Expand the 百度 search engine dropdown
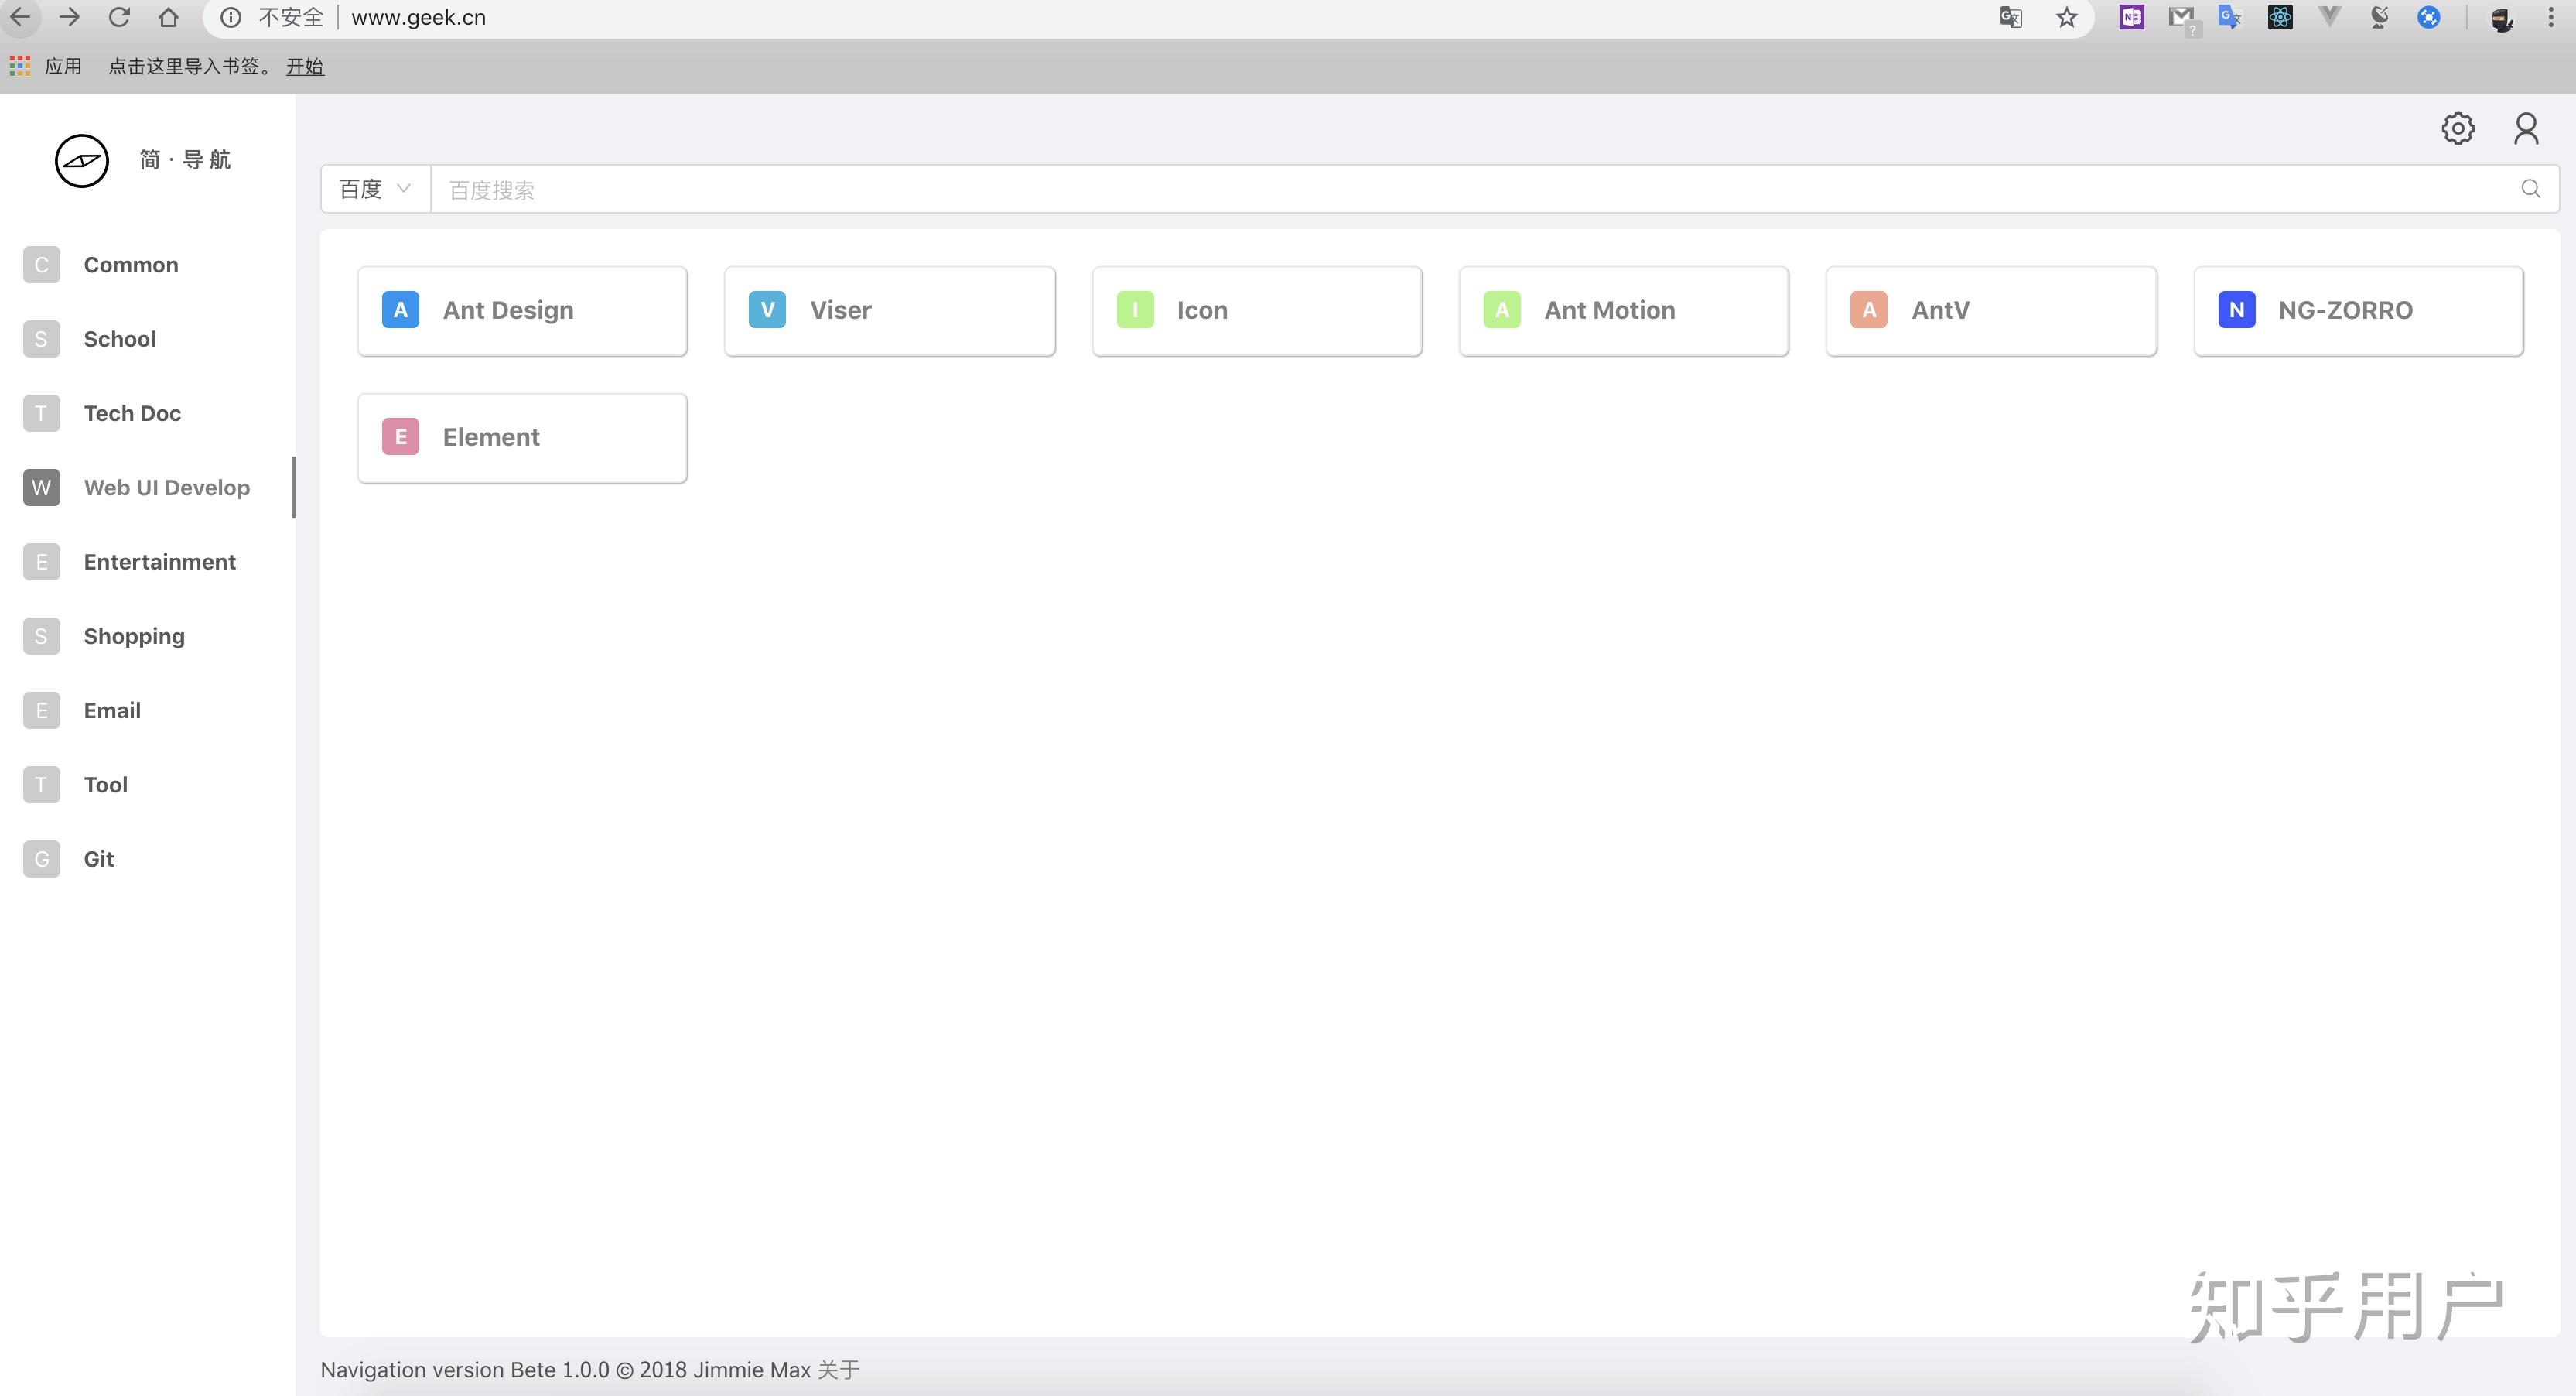The width and height of the screenshot is (2576, 1396). tap(375, 189)
